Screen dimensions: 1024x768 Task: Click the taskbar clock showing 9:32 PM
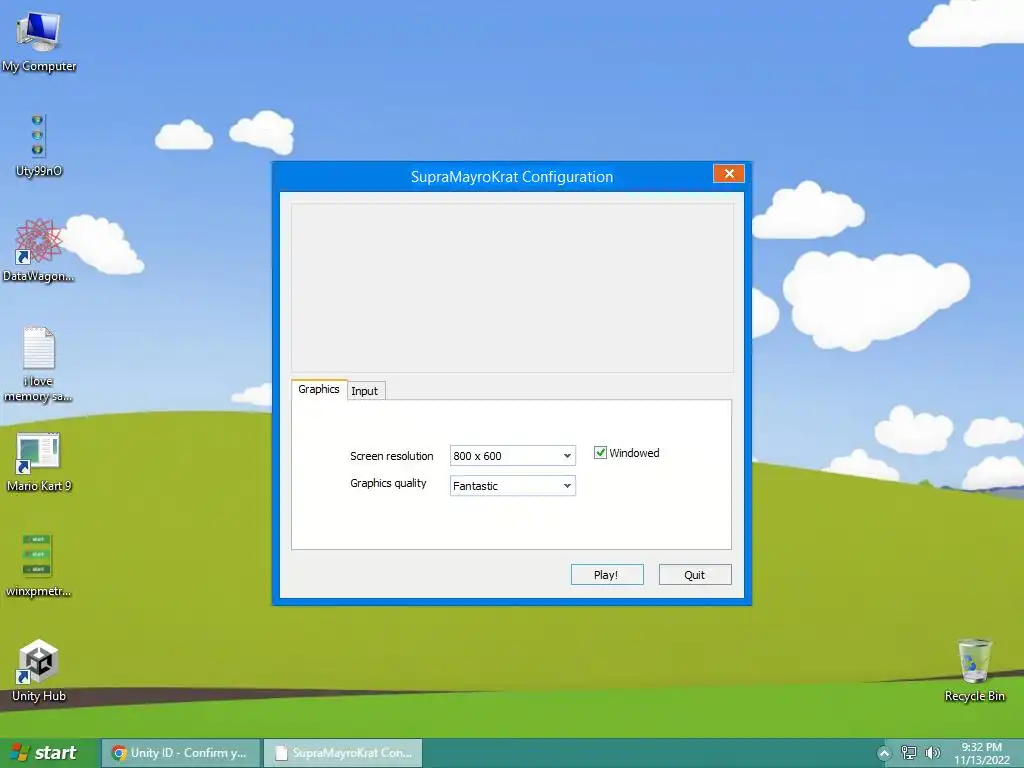pos(981,753)
